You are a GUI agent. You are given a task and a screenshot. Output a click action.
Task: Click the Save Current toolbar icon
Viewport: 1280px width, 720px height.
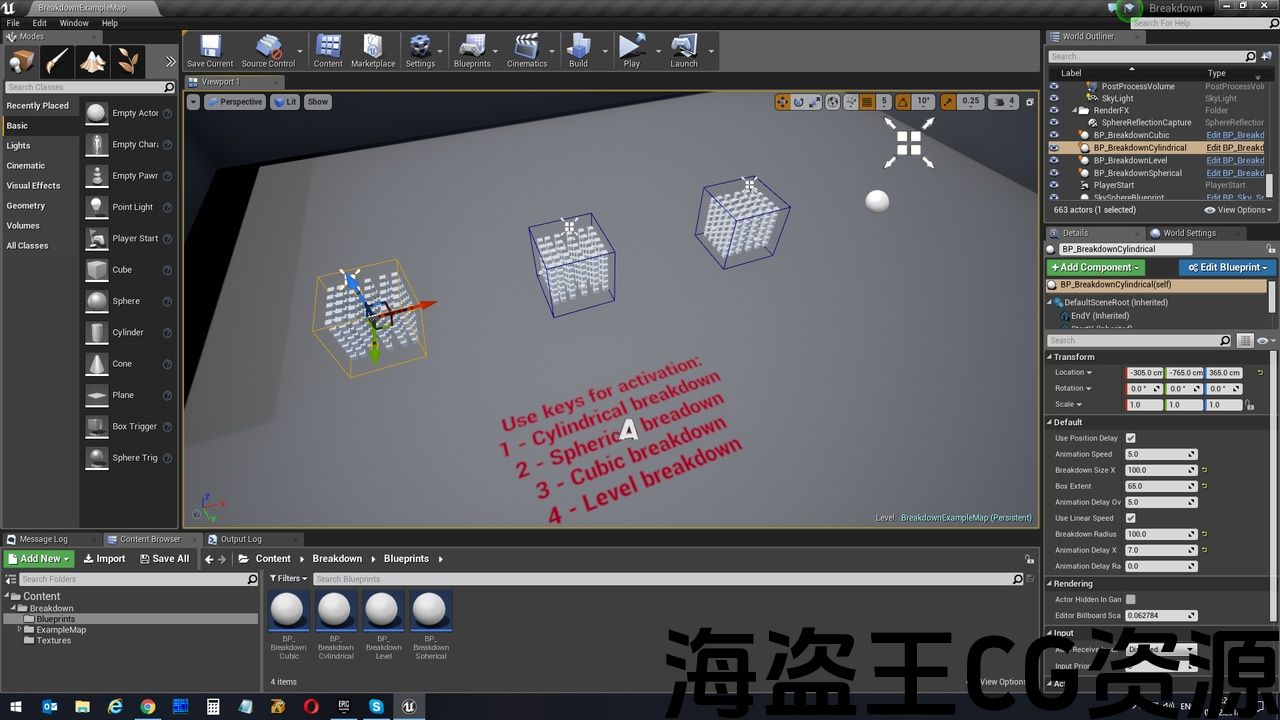click(x=210, y=51)
